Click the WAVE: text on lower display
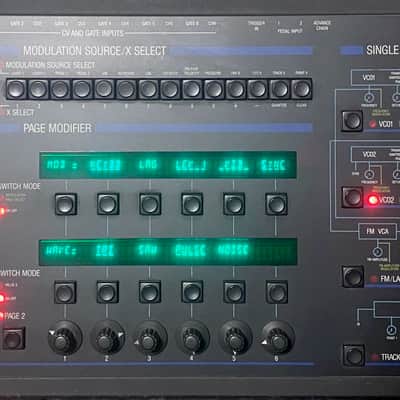This screenshot has width=400, height=400. click(61, 251)
